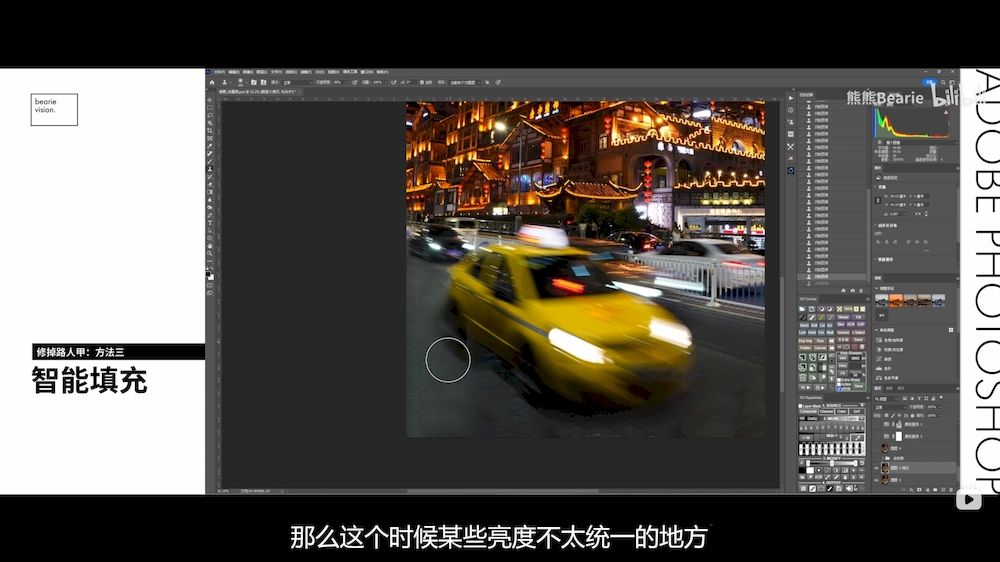Toggle the Layer Mask checkbox in TK7 RapidMask
1000x562 pixels.
pos(800,406)
